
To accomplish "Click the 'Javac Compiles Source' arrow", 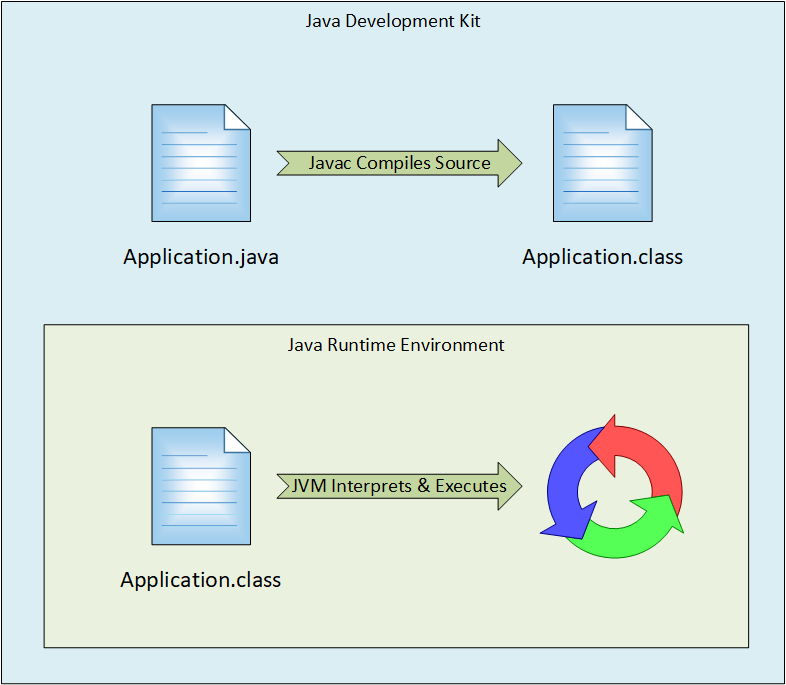I will 400,163.
